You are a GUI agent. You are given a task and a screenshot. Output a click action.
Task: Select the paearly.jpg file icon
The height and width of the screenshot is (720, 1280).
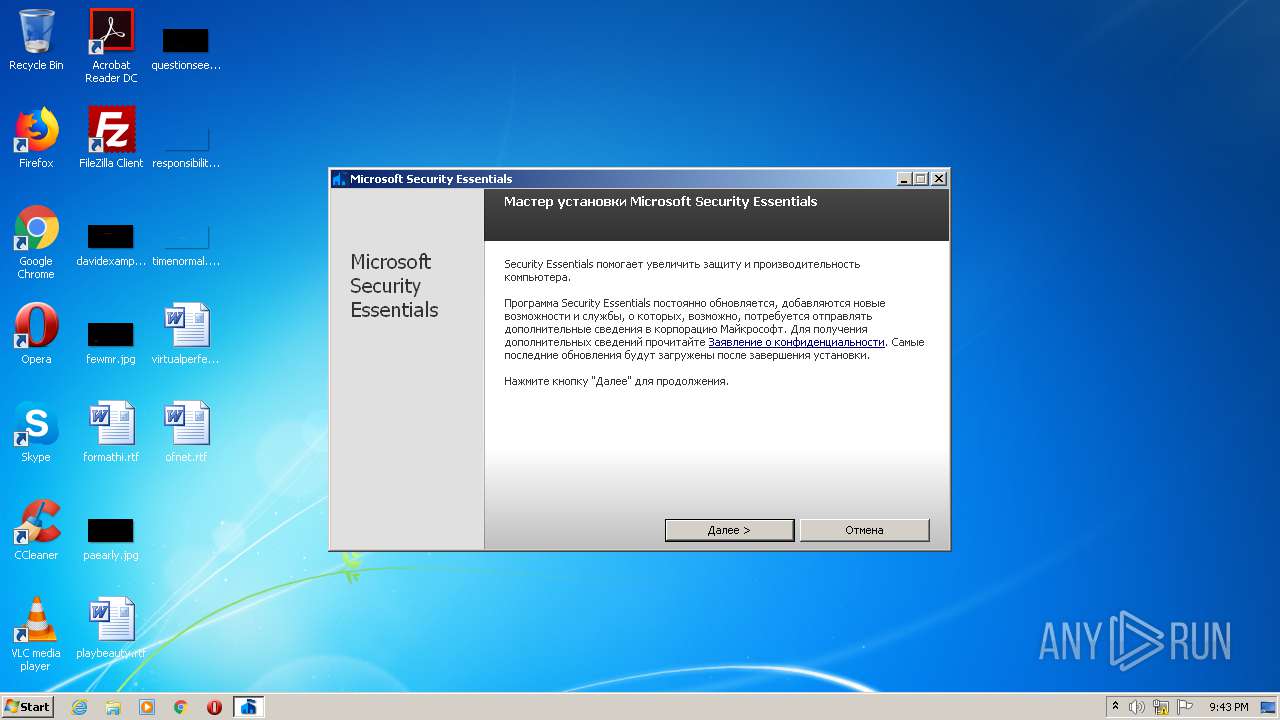coord(111,538)
